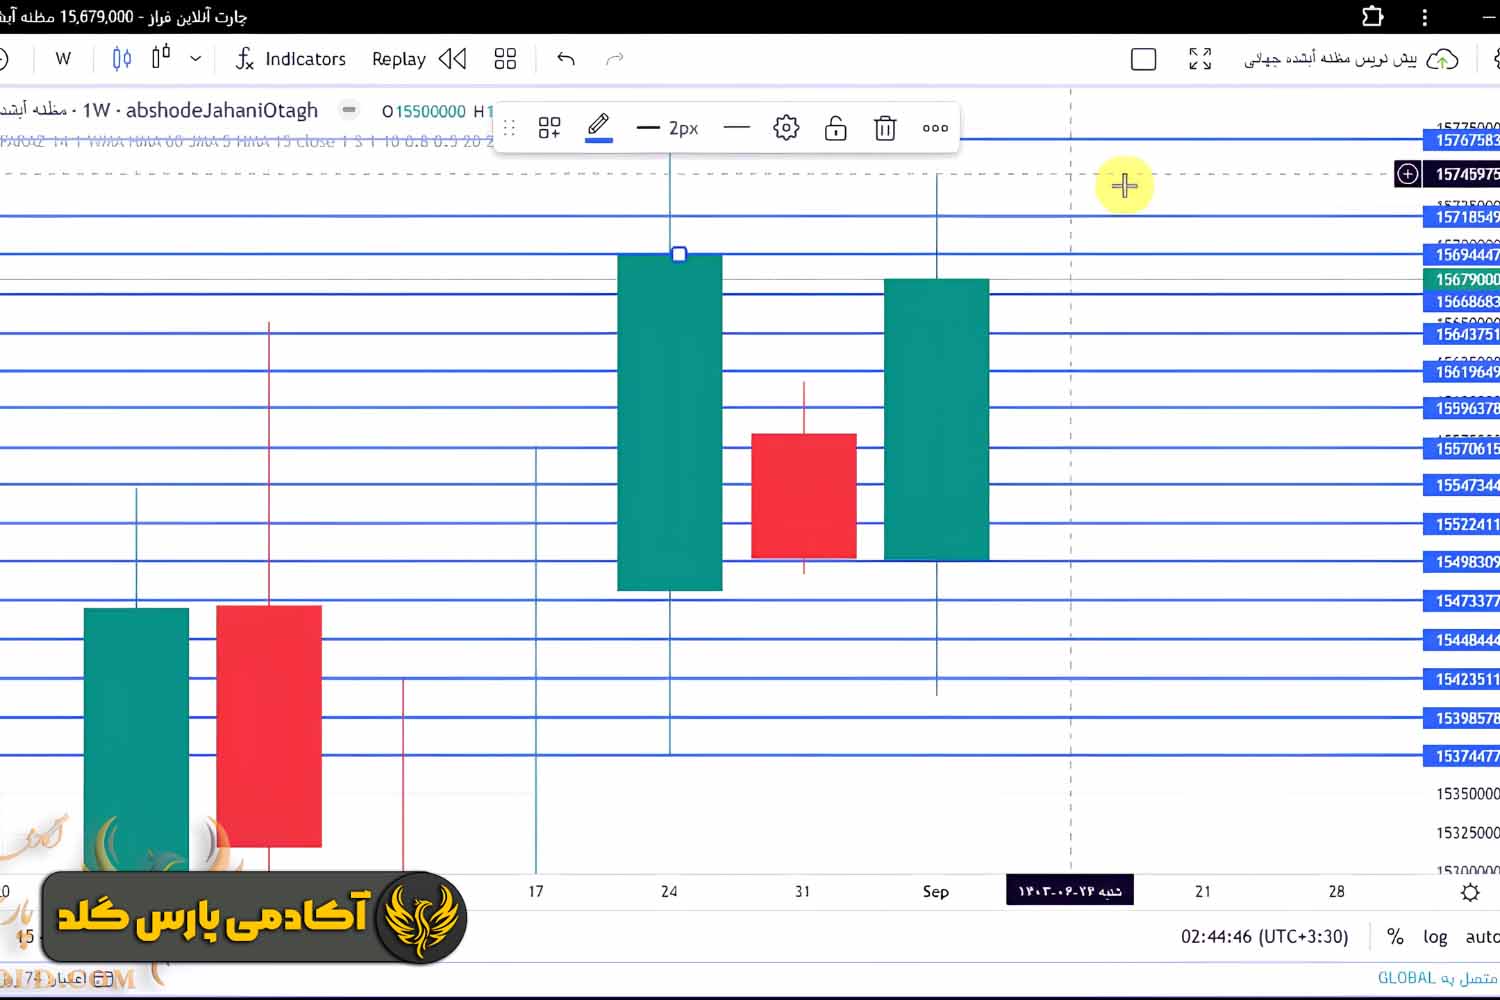Redo the chart action
This screenshot has height=1000, width=1500.
tap(615, 59)
